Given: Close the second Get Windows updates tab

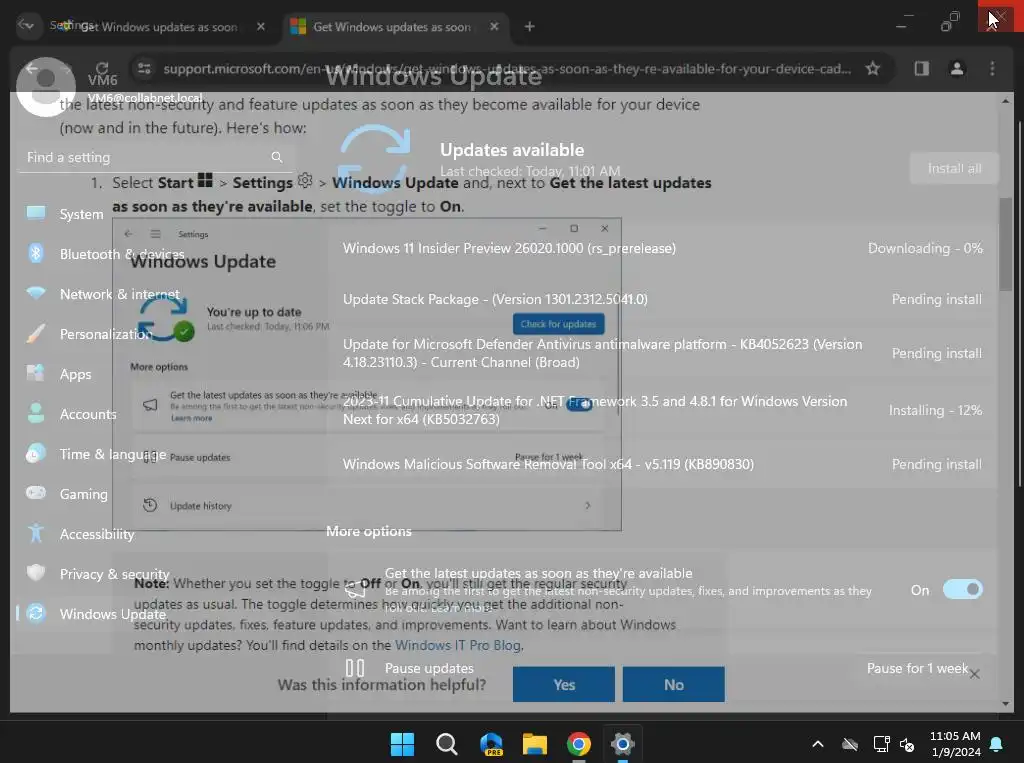Looking at the screenshot, I should pos(494,26).
